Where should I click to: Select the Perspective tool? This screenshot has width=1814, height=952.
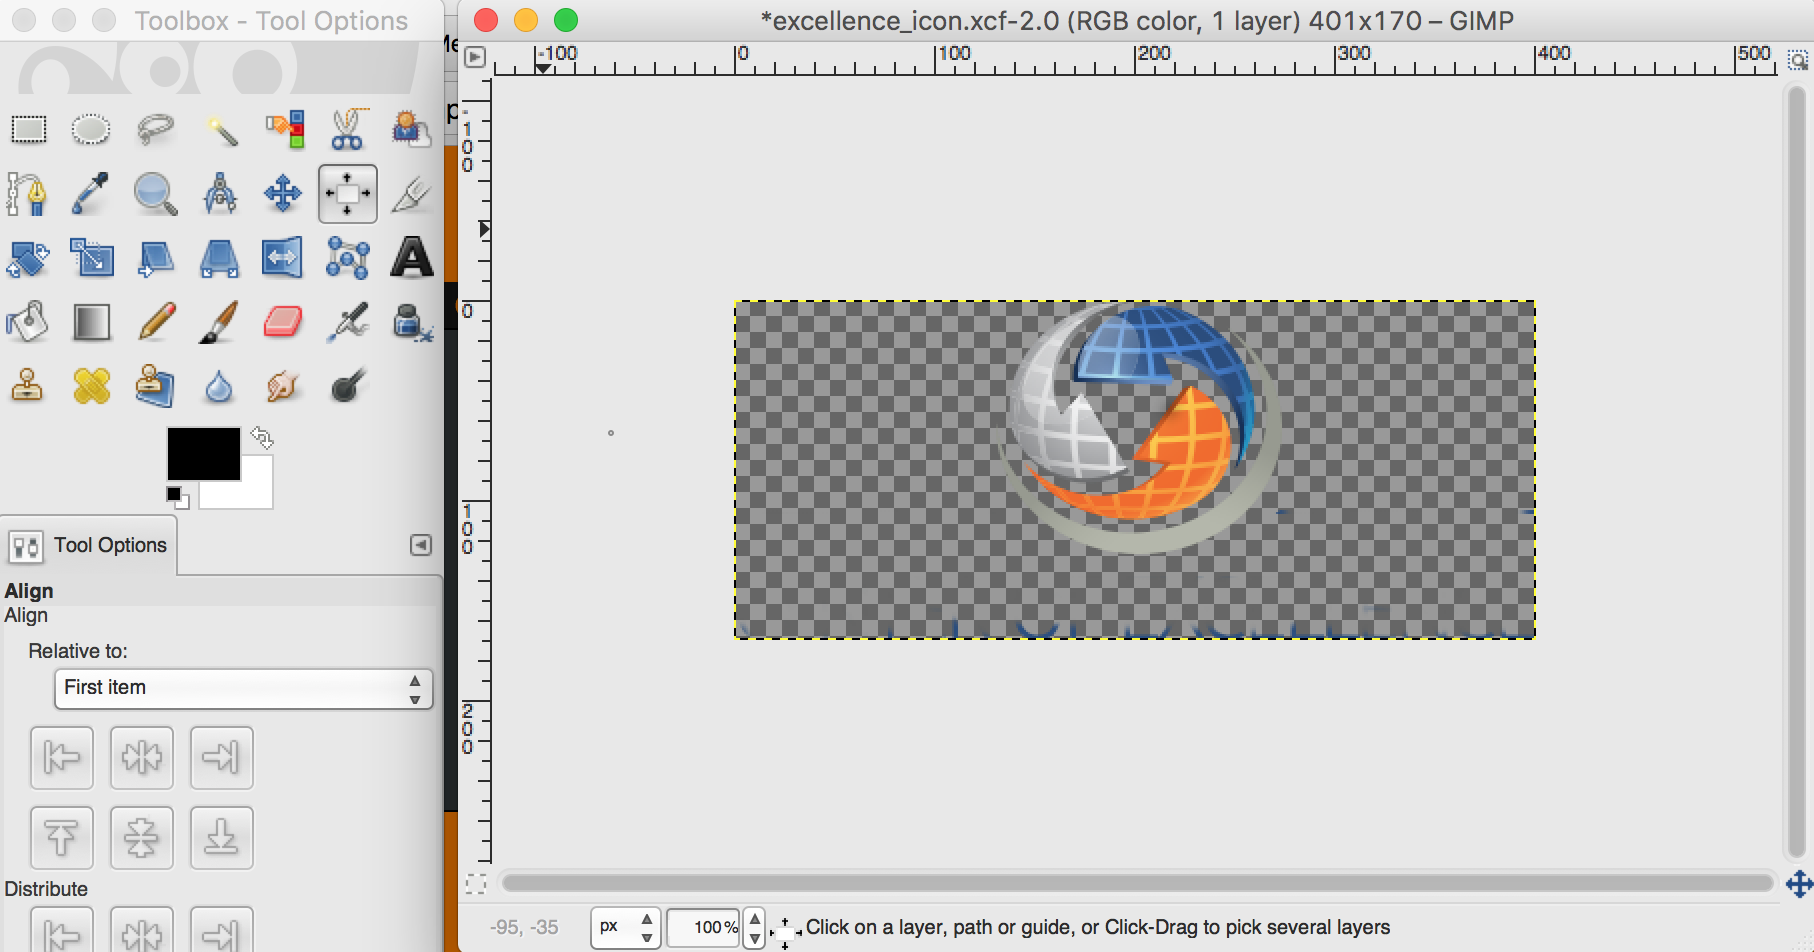coord(219,258)
